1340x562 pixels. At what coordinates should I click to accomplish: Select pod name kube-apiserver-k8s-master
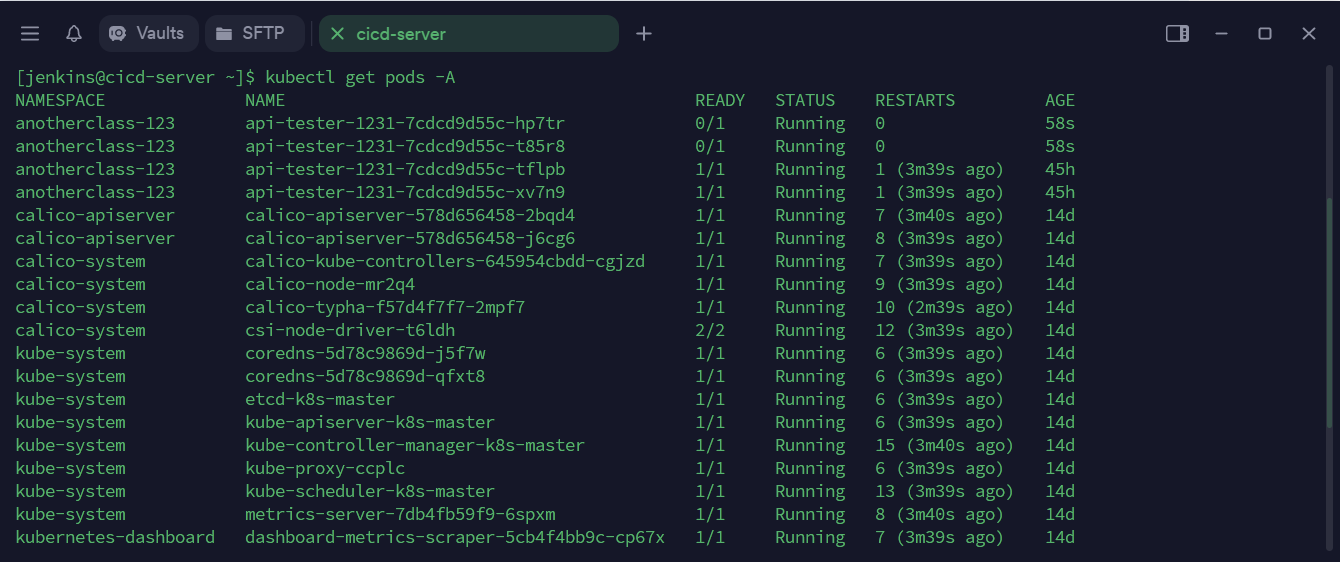tap(370, 422)
